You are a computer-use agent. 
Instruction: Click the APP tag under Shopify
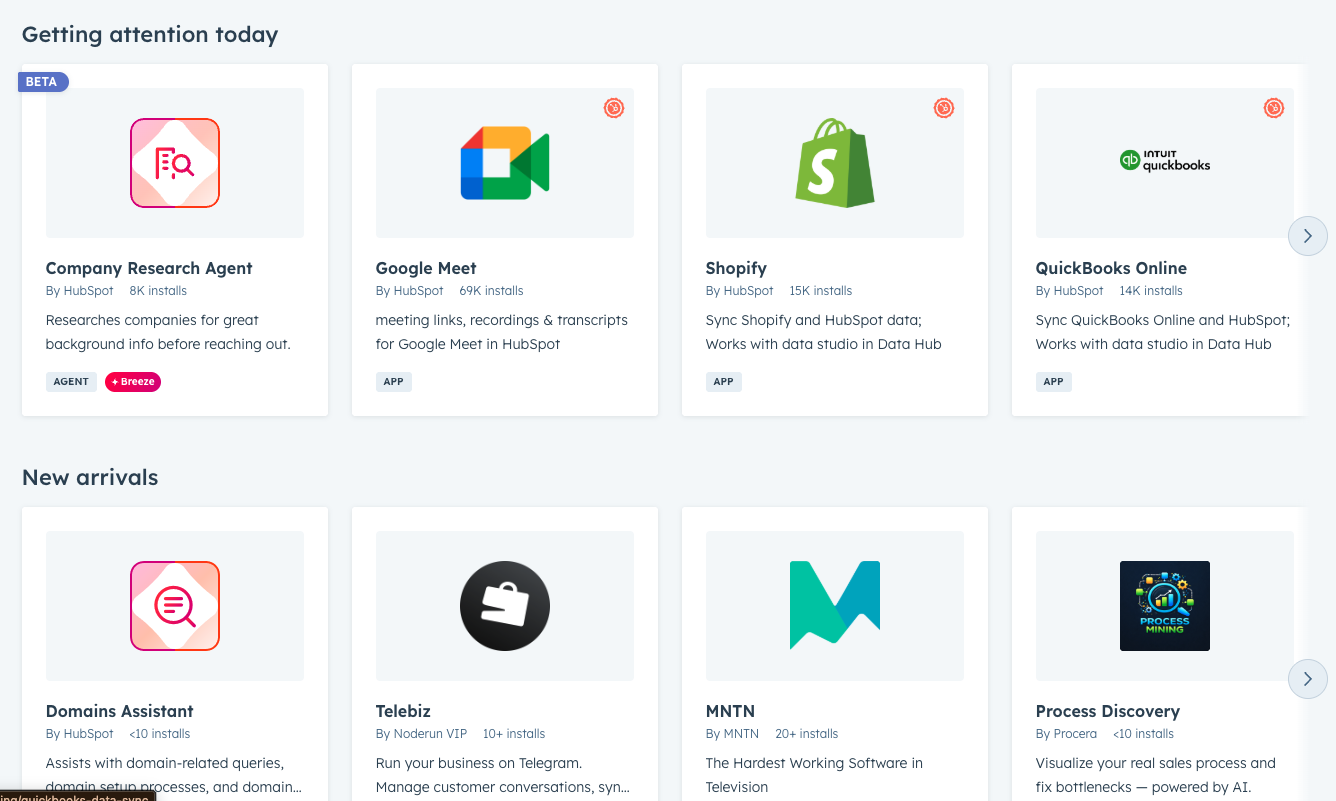pos(724,382)
